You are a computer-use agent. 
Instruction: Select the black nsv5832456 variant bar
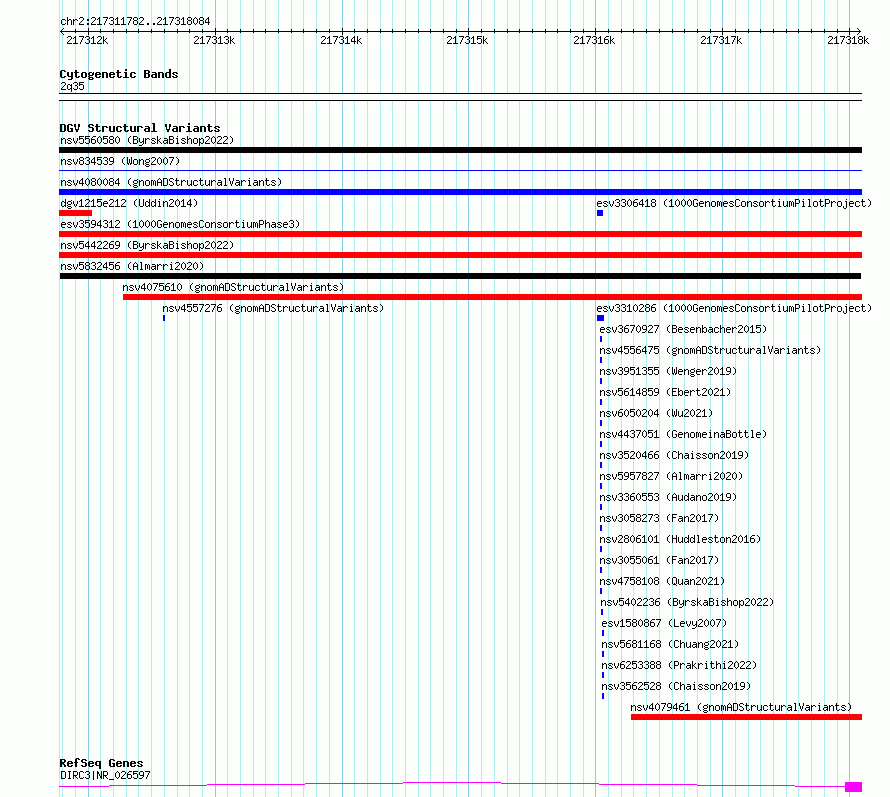[x=460, y=276]
